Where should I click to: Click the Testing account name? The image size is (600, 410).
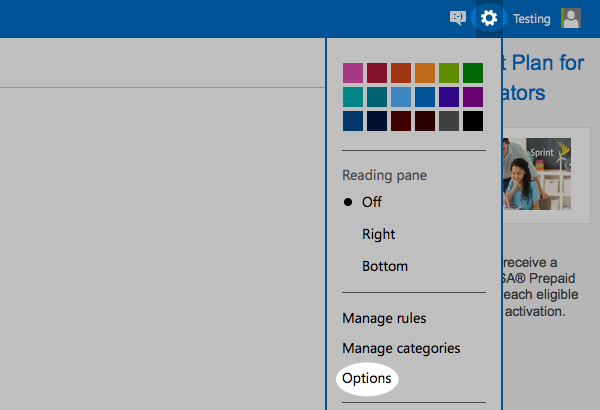click(x=531, y=19)
